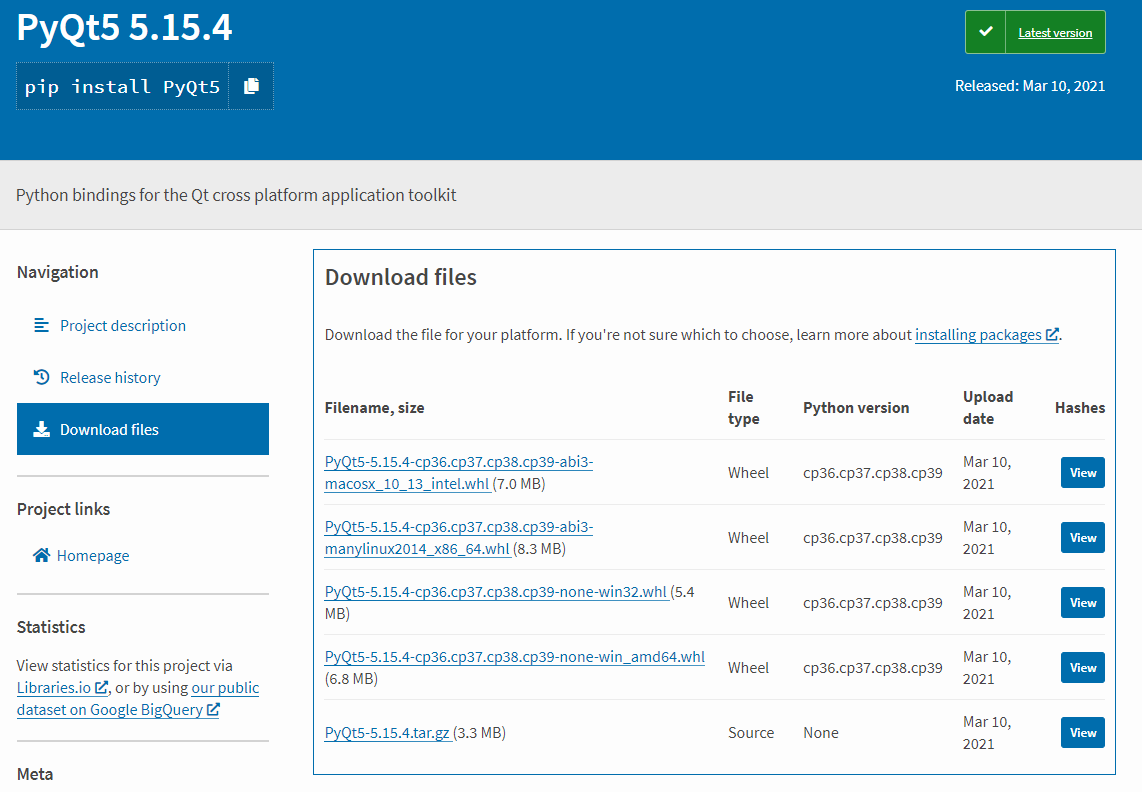
Task: Click the (3.3 MB) size text
Action: click(x=479, y=732)
